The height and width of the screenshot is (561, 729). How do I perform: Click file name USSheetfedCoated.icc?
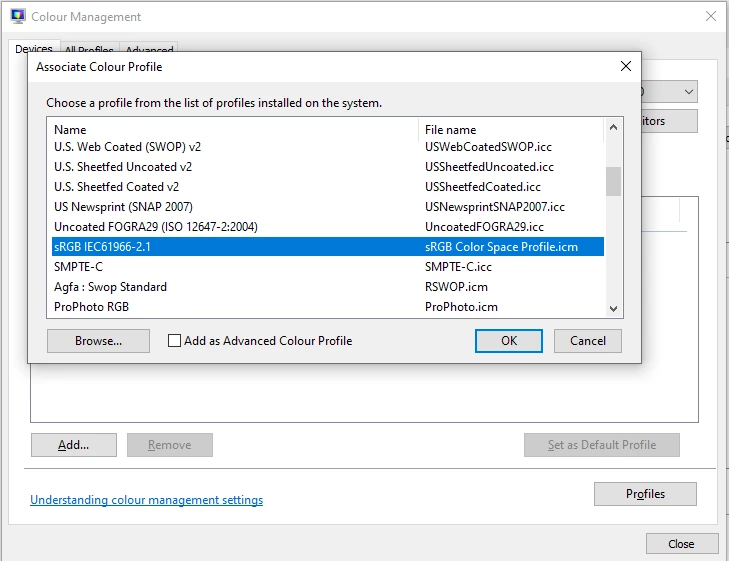point(483,187)
